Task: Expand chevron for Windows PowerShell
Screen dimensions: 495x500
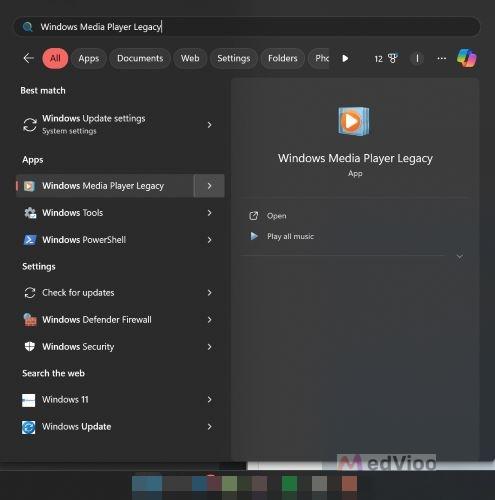Action: click(209, 240)
